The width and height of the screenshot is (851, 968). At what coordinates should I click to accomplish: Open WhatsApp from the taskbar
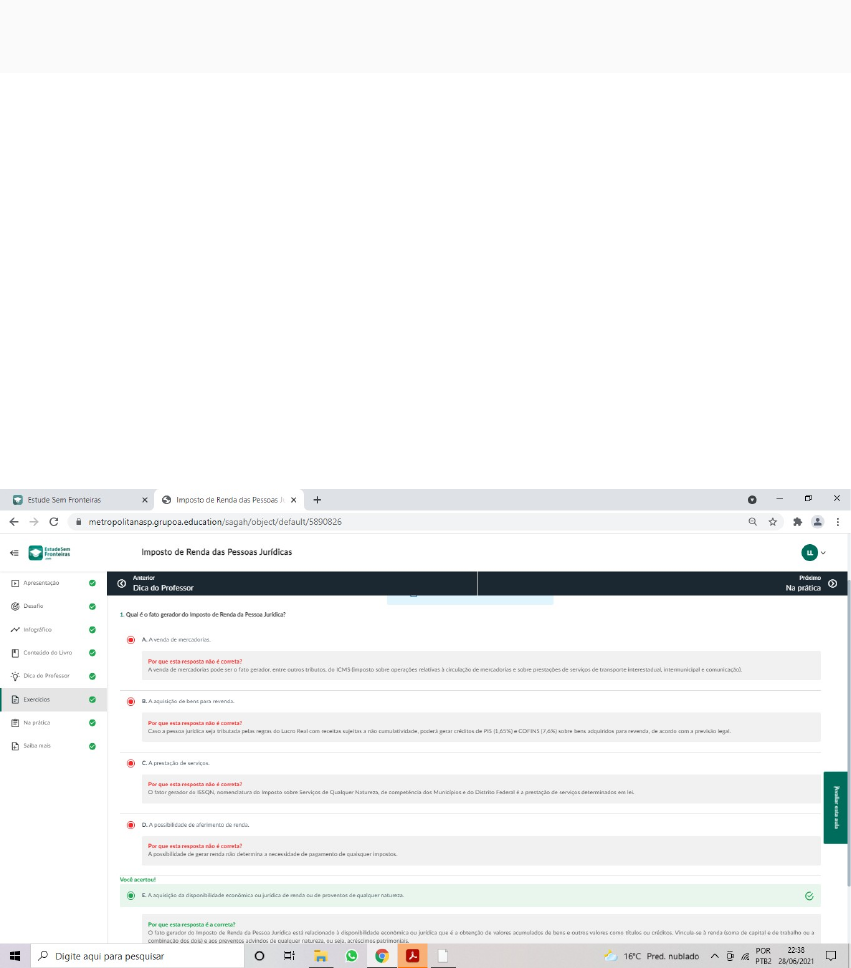point(351,956)
